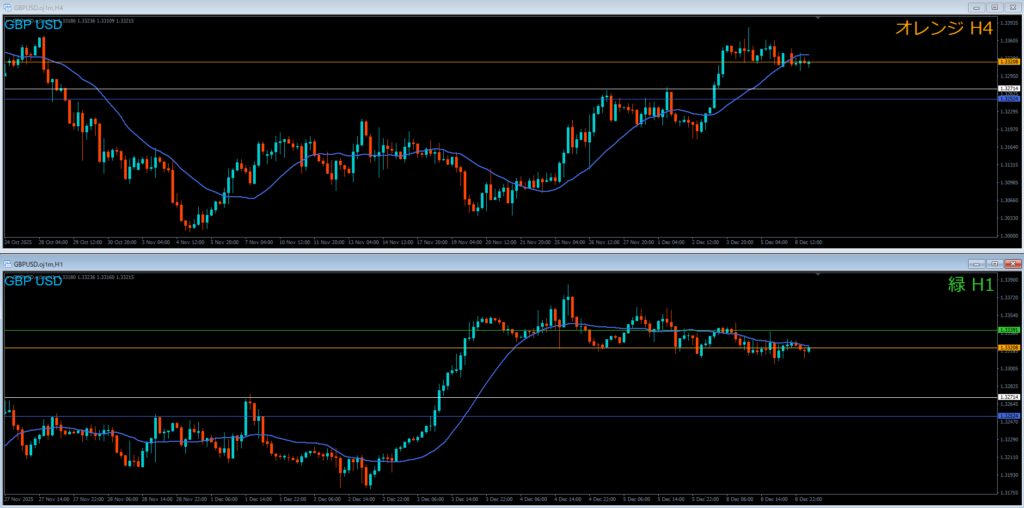Click the 1.31640 value on H4 price scale
This screenshot has width=1024, height=508.
click(1010, 147)
